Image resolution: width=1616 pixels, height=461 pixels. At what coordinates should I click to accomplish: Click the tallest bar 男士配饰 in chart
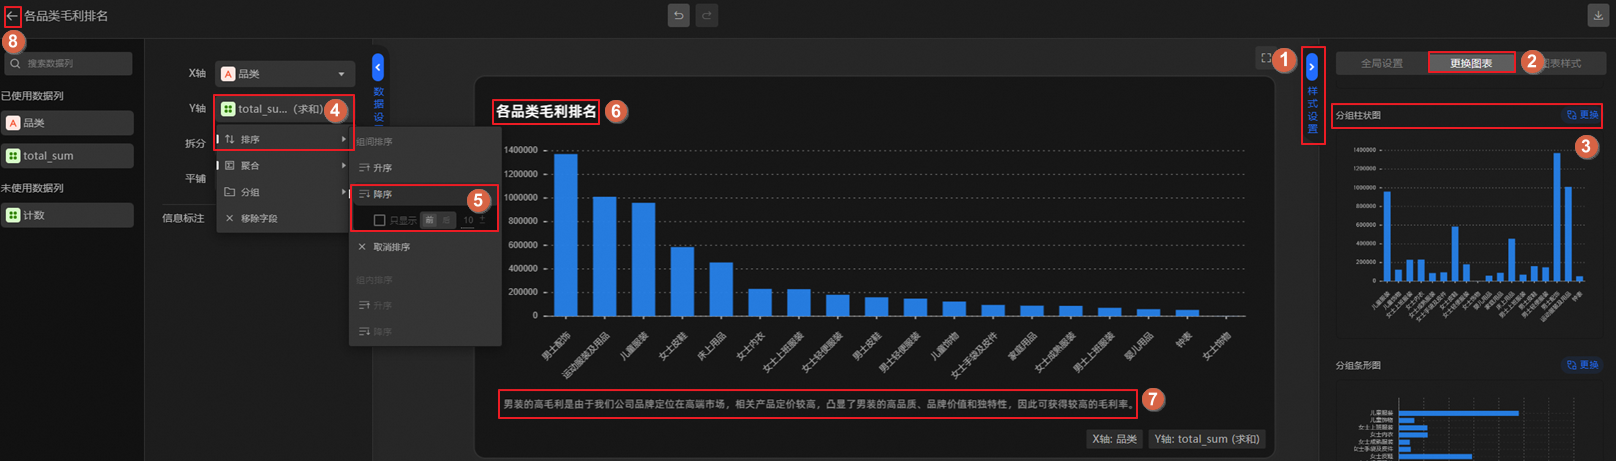click(566, 235)
